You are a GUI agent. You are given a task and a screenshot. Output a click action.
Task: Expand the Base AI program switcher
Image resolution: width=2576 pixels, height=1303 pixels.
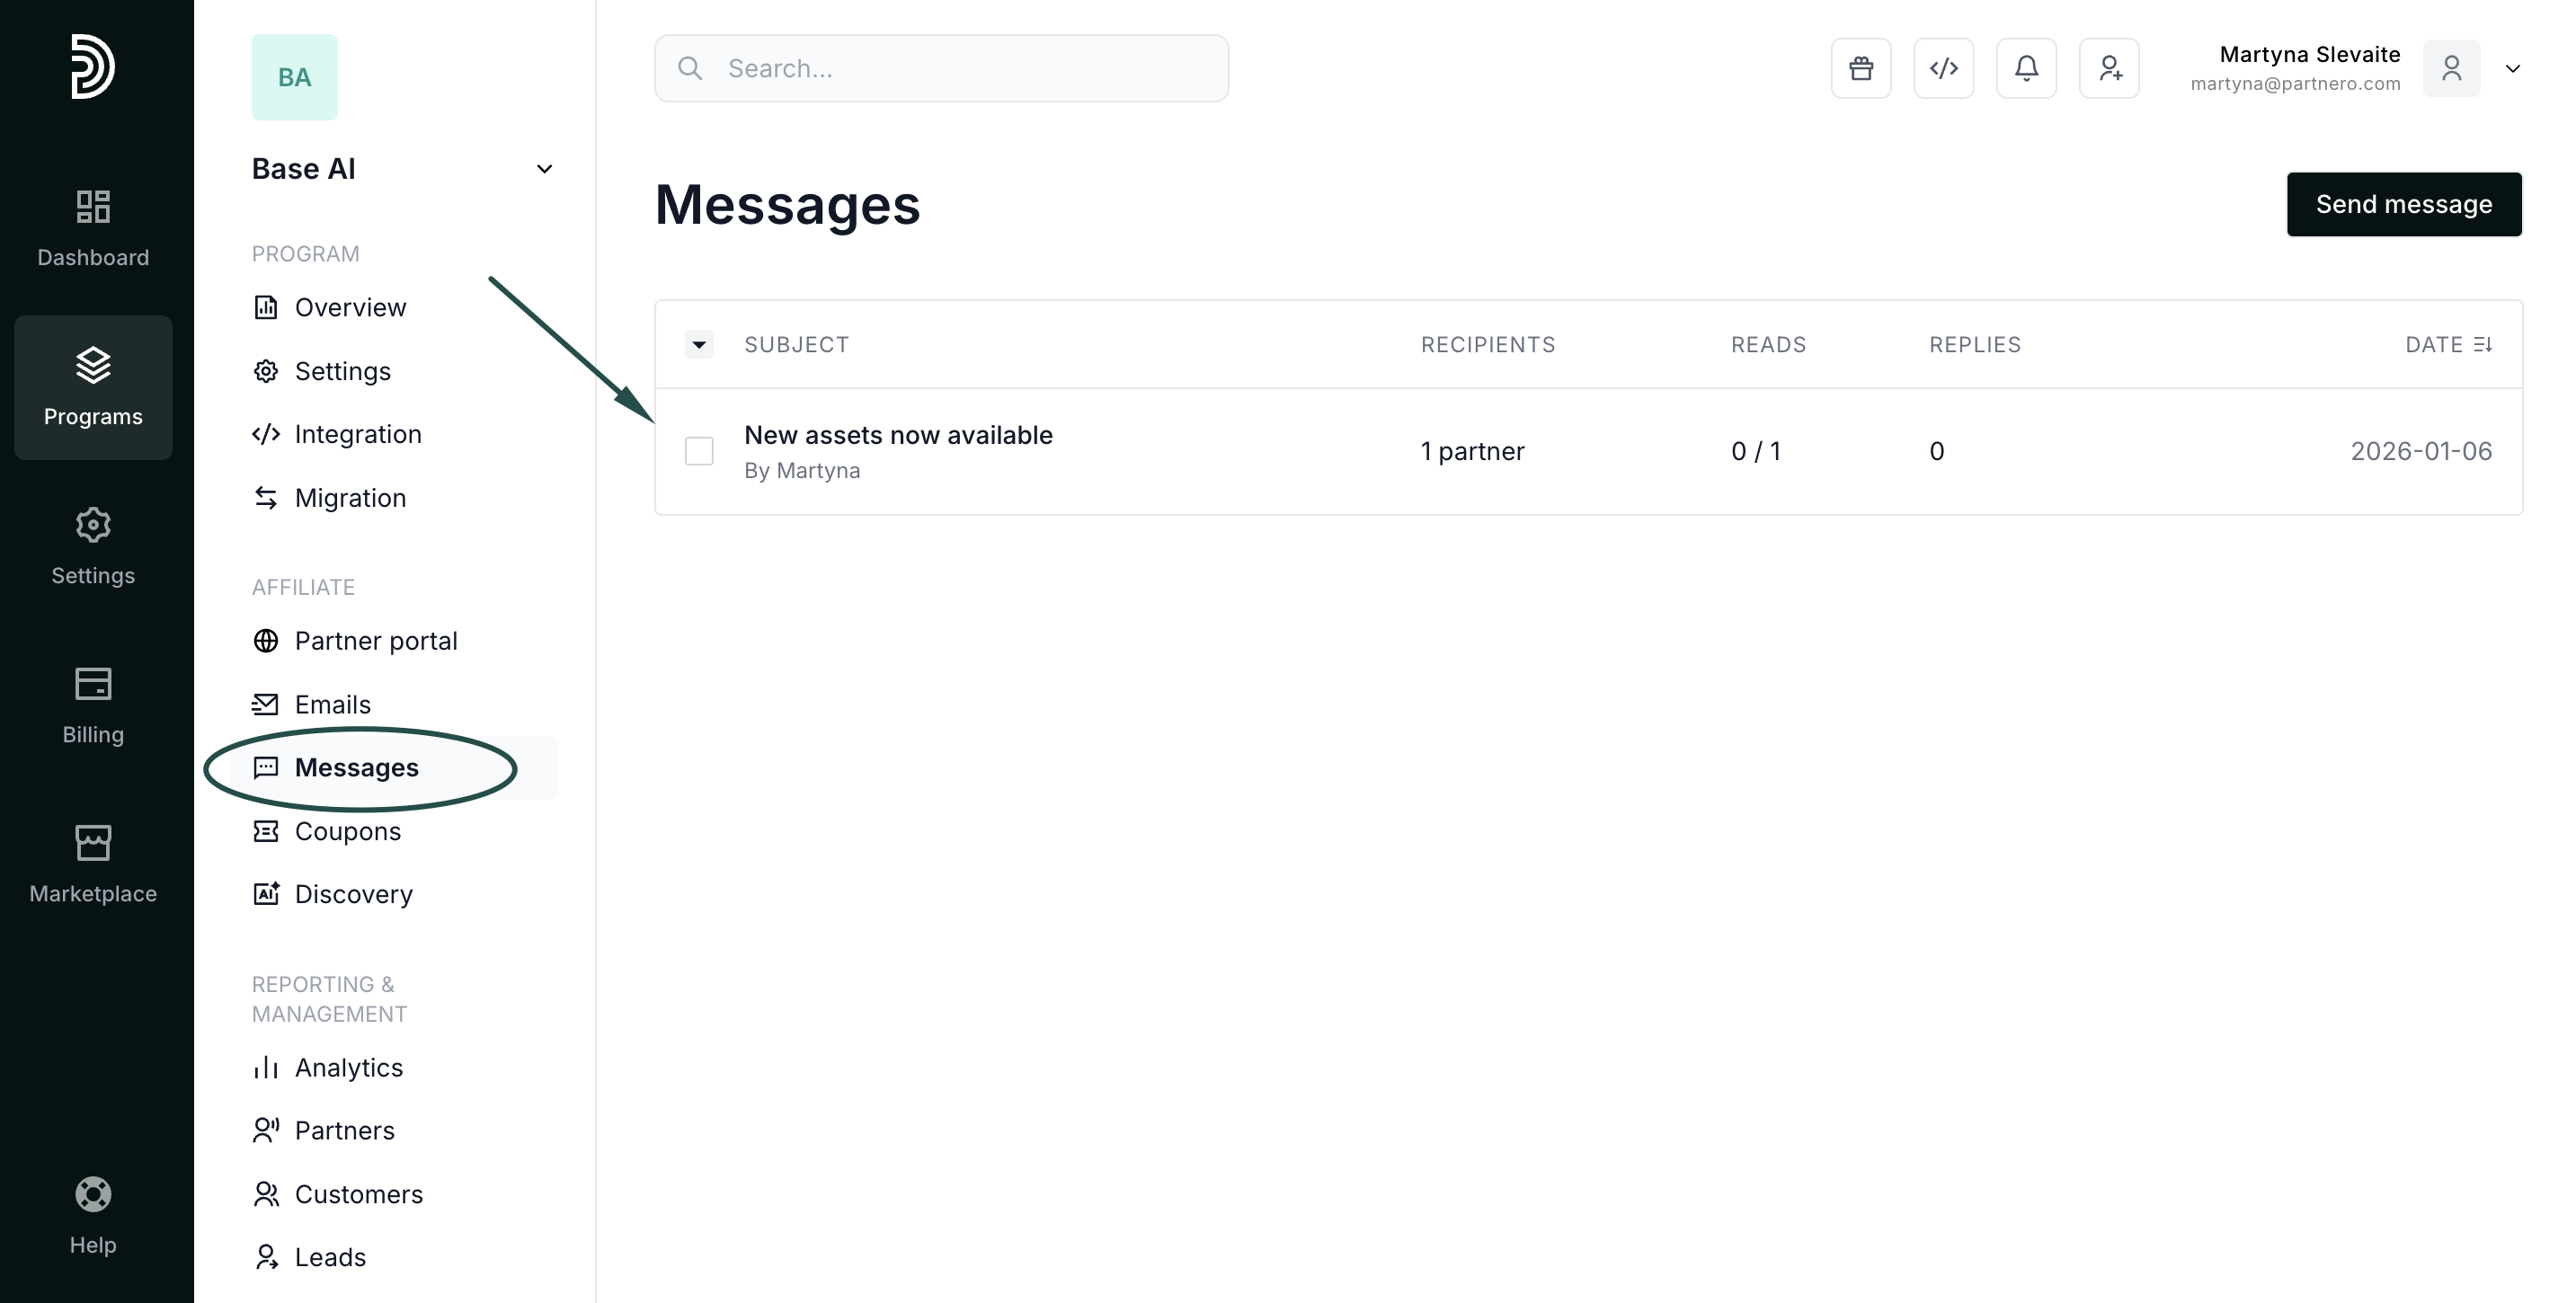tap(544, 169)
